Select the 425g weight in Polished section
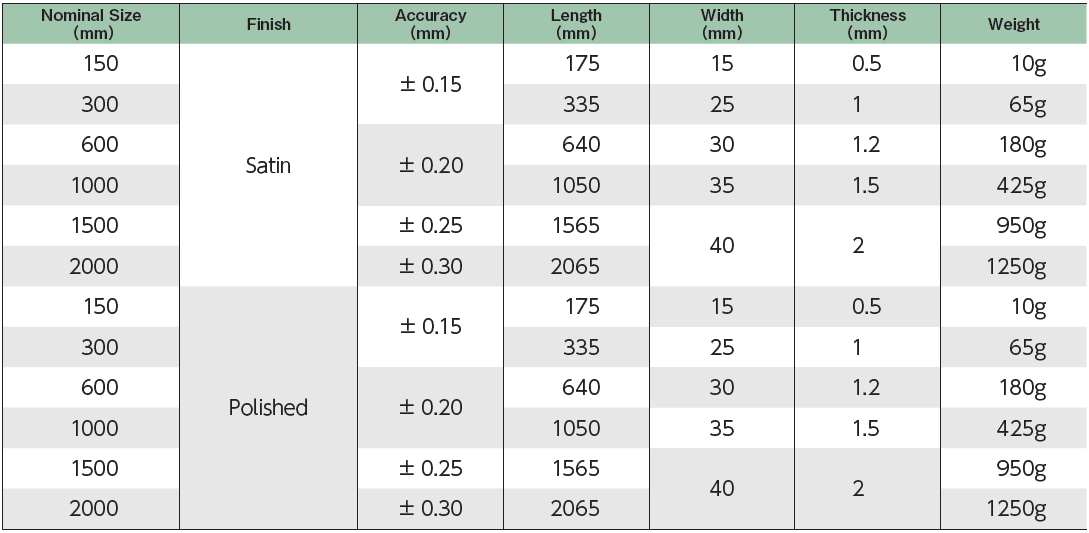The height and width of the screenshot is (533, 1089). [1014, 428]
